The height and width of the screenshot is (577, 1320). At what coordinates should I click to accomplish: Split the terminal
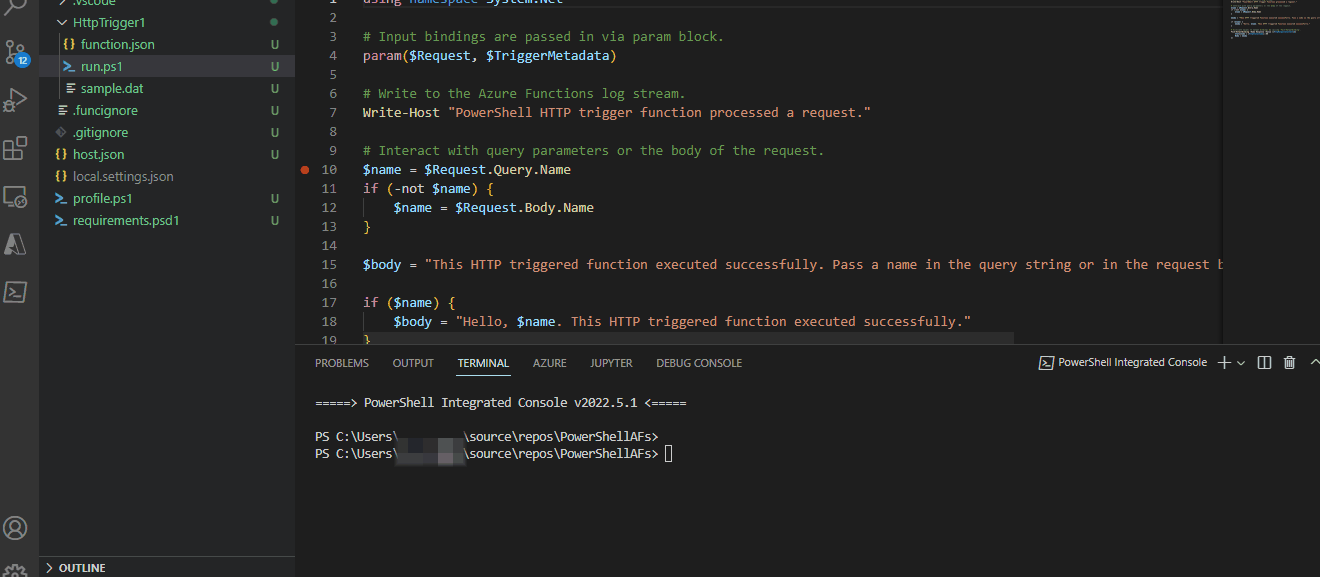[x=1264, y=363]
